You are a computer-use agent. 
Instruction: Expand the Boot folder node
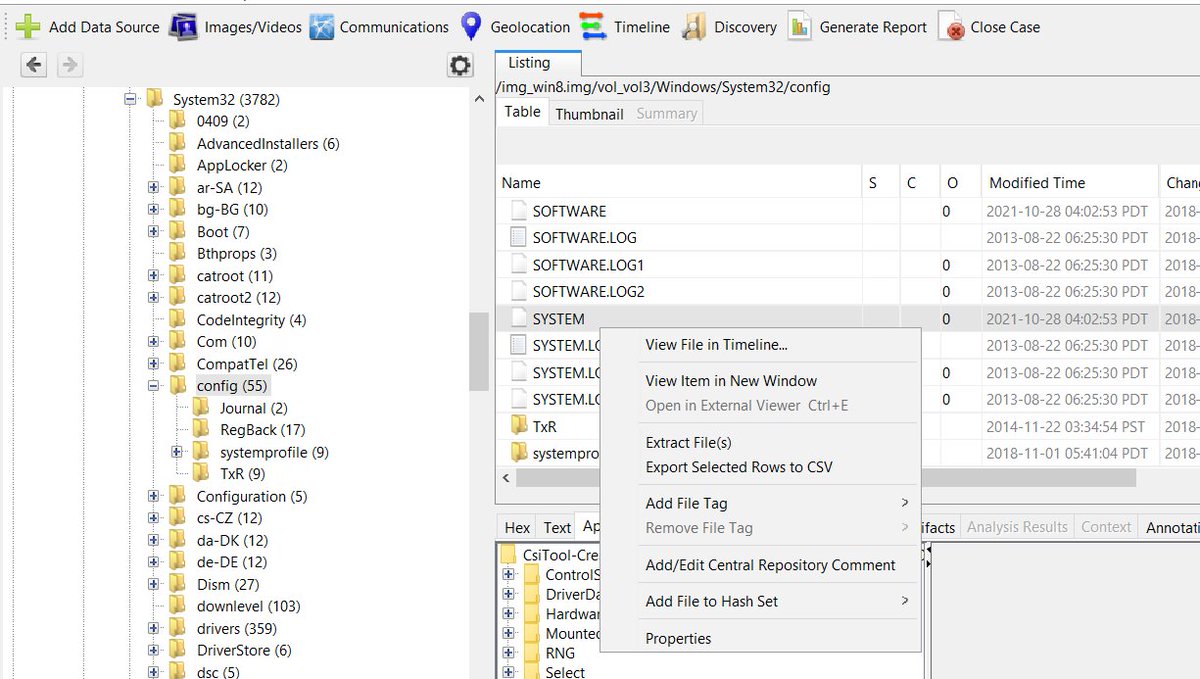pos(154,231)
